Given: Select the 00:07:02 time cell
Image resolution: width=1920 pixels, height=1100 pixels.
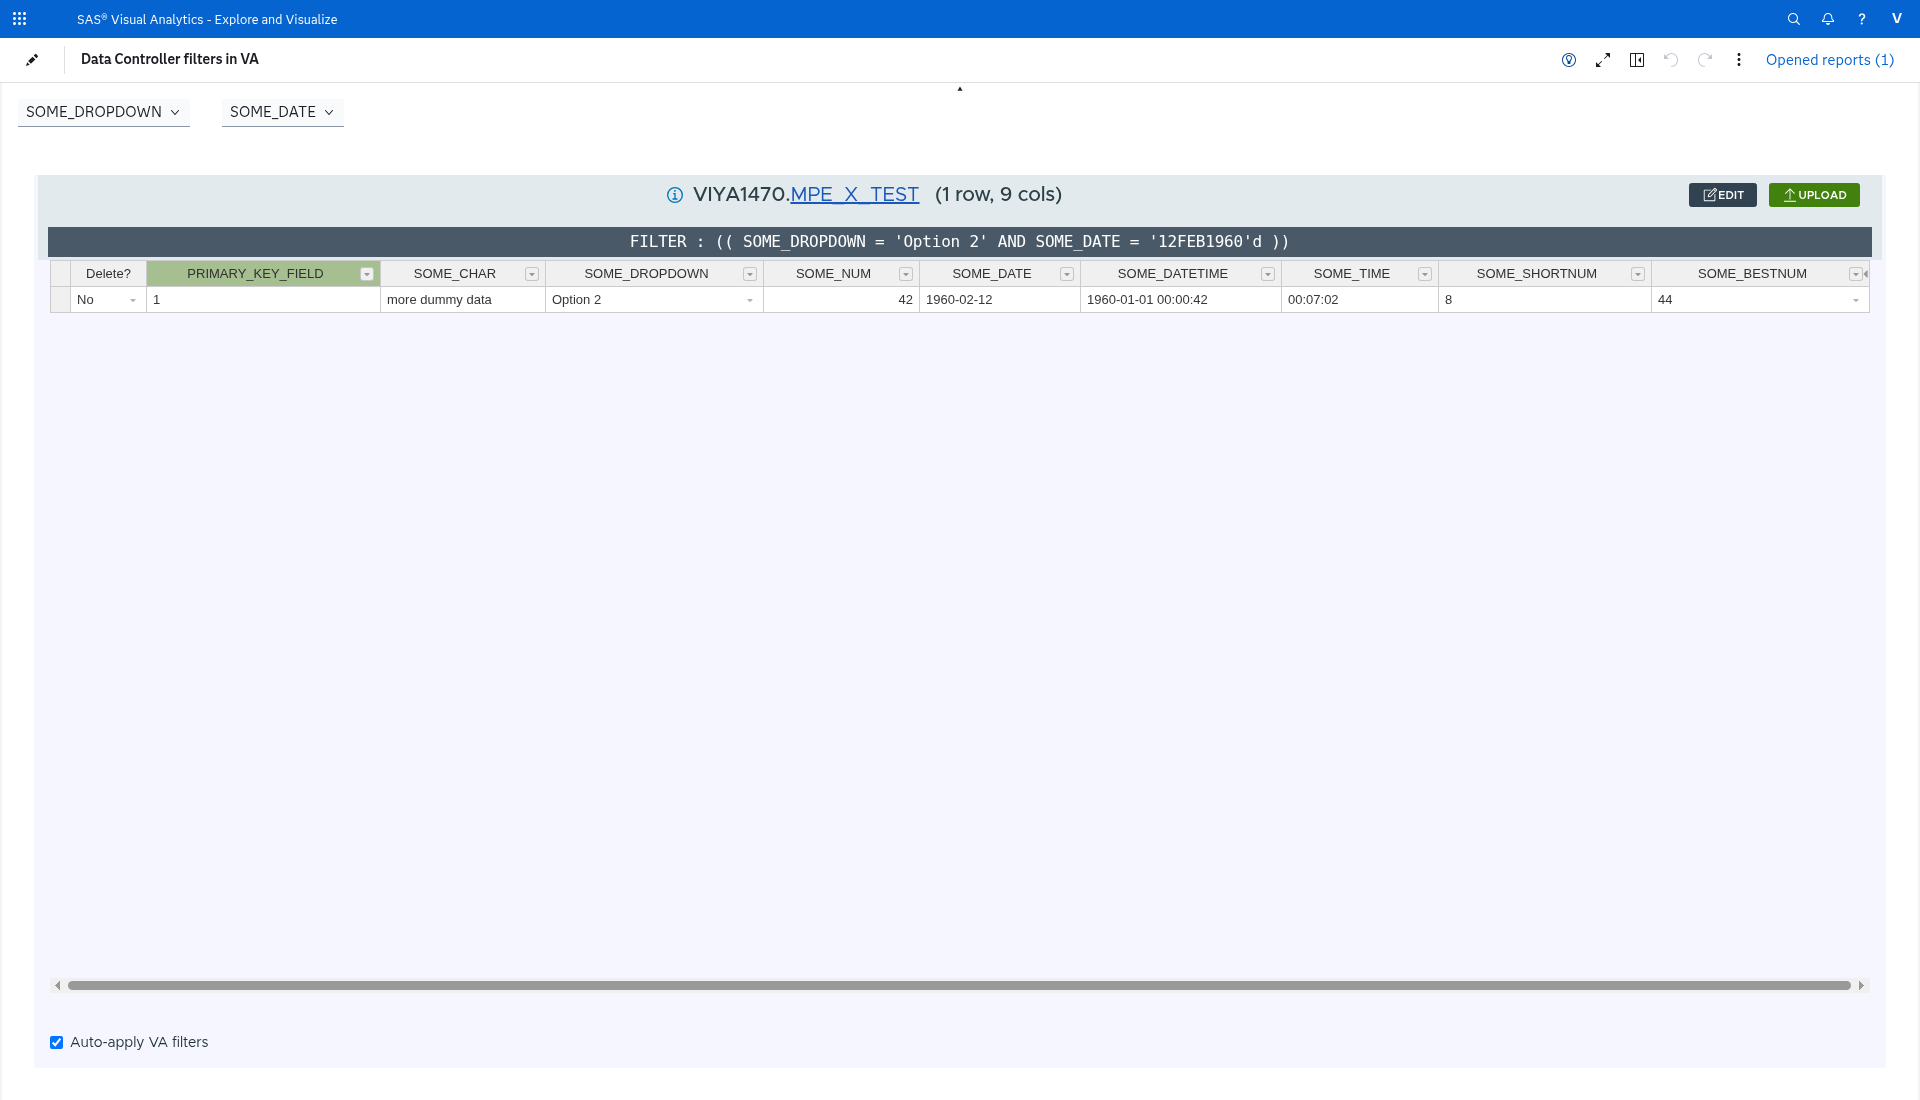Looking at the screenshot, I should coord(1360,300).
